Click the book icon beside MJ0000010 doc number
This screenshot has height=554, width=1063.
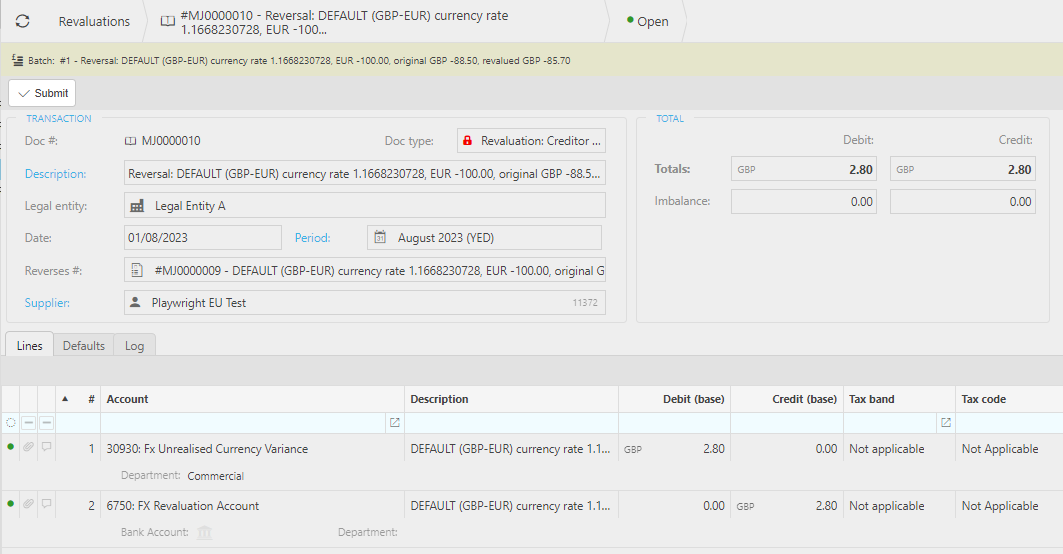pos(131,141)
